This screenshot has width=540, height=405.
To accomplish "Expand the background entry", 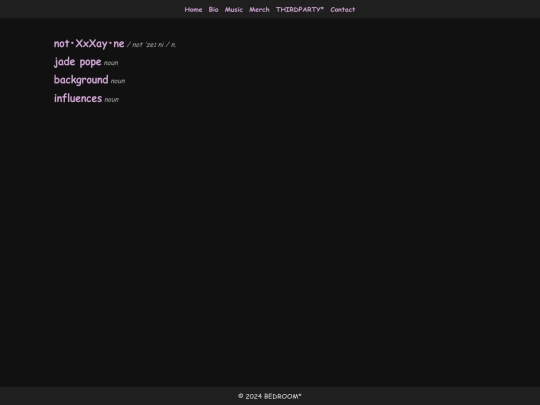I will point(81,80).
